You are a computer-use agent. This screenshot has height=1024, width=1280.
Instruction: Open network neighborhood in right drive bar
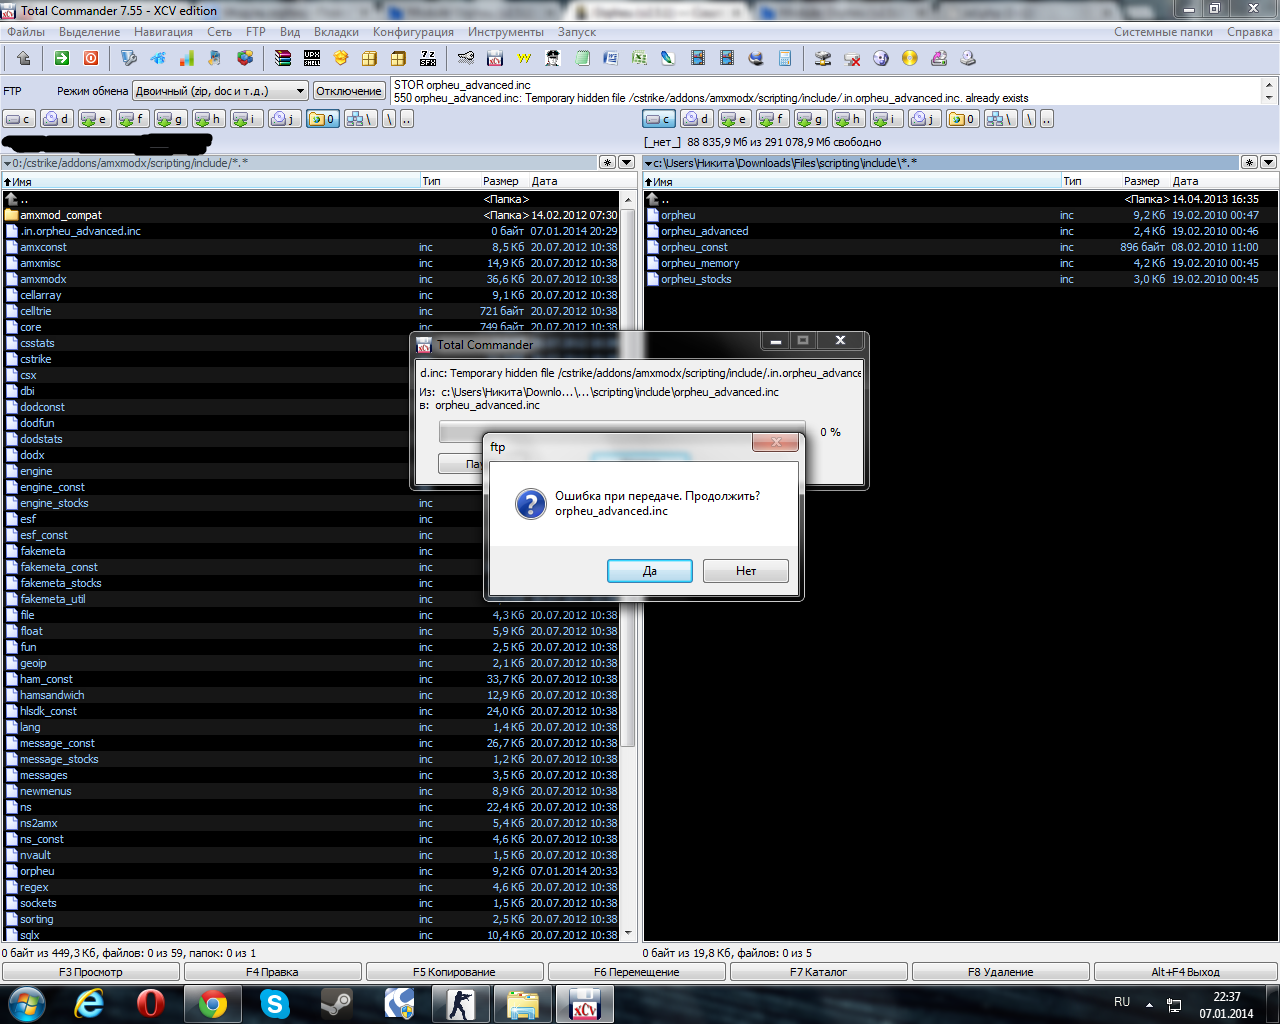[1000, 119]
